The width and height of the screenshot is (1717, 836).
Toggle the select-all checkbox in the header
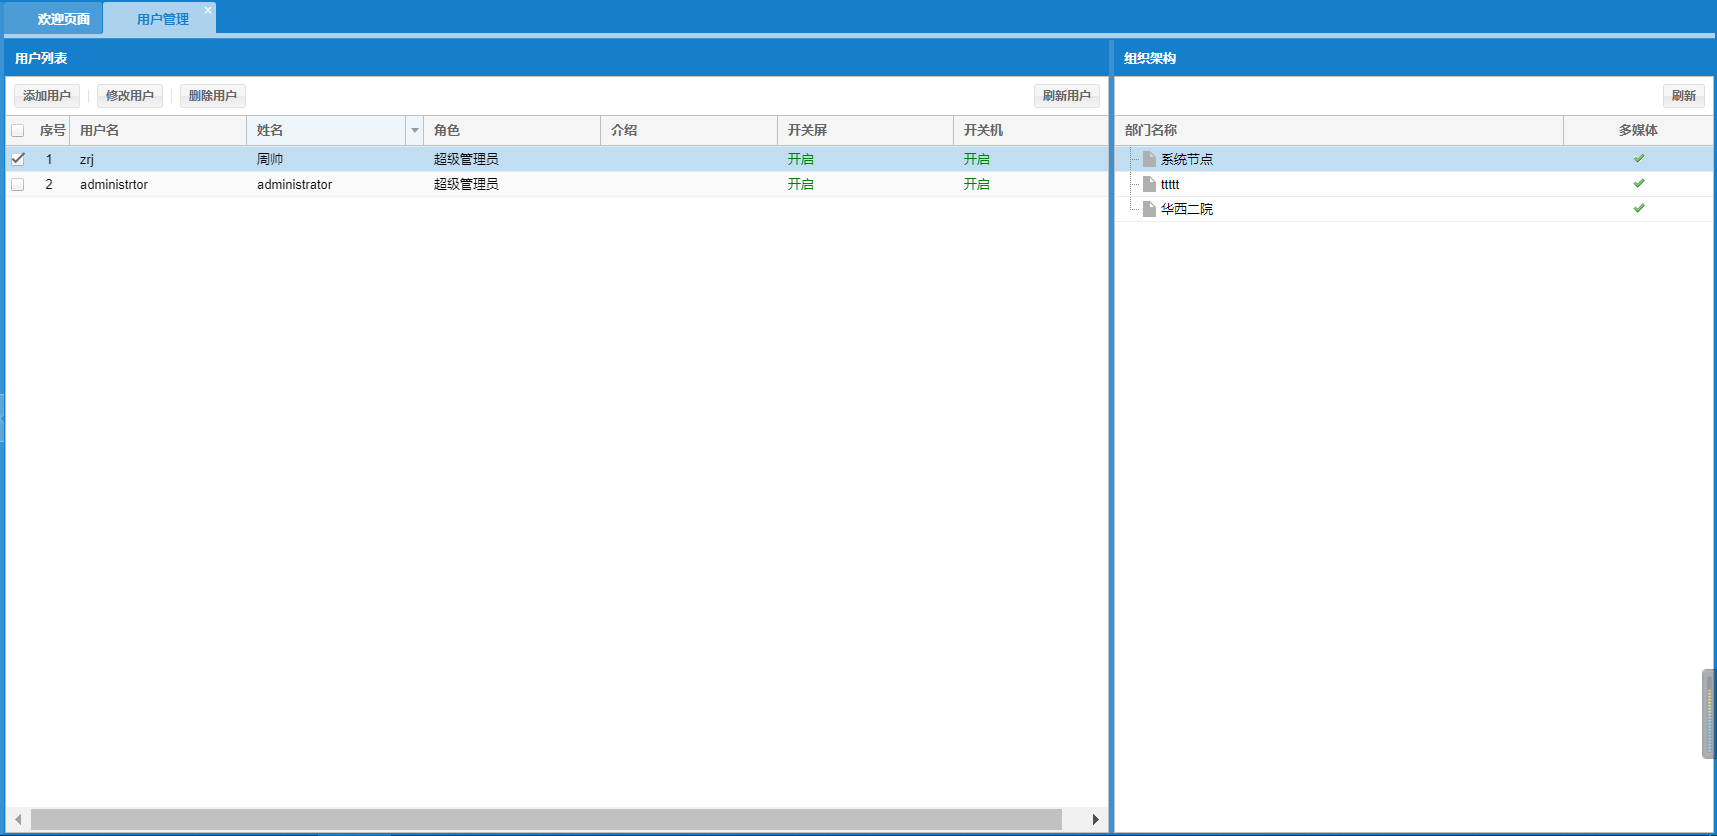18,131
